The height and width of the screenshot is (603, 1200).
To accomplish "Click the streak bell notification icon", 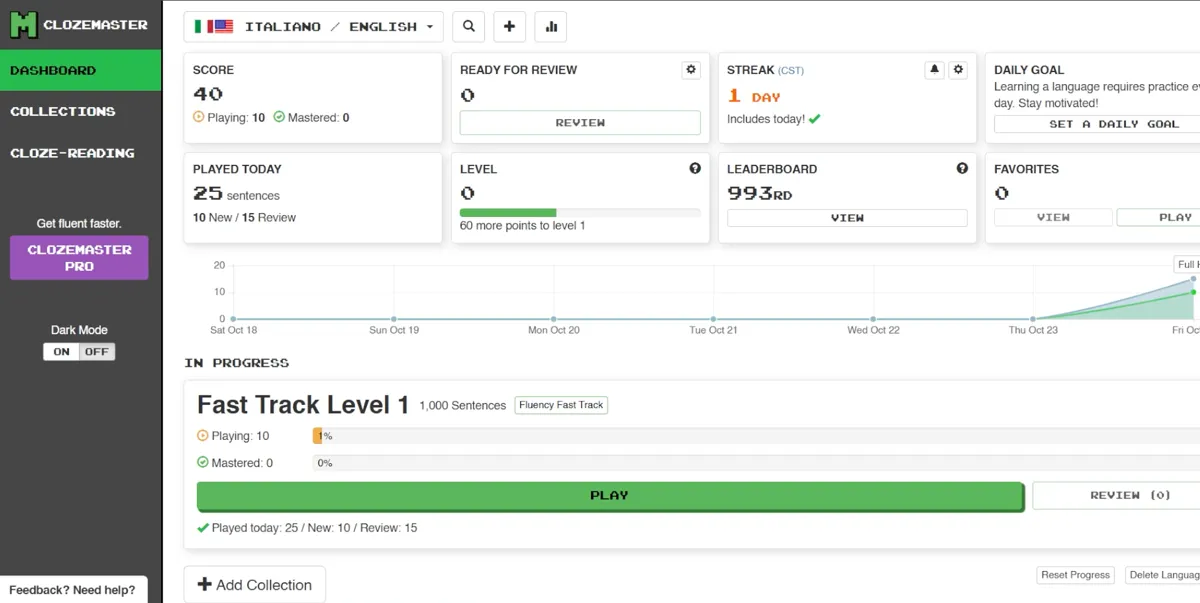I will pos(934,70).
